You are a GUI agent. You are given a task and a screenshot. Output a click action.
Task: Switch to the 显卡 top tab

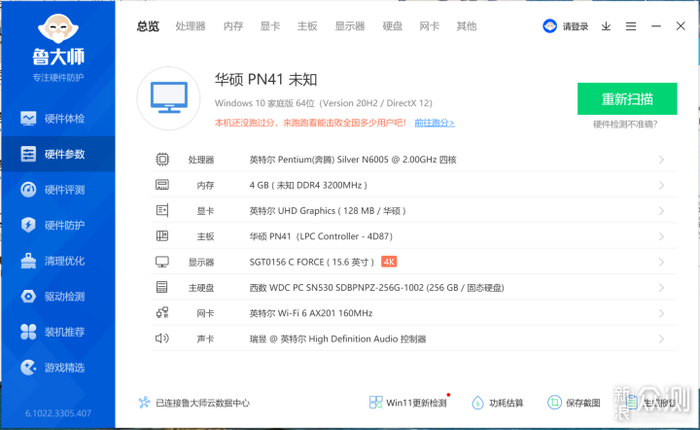click(270, 26)
